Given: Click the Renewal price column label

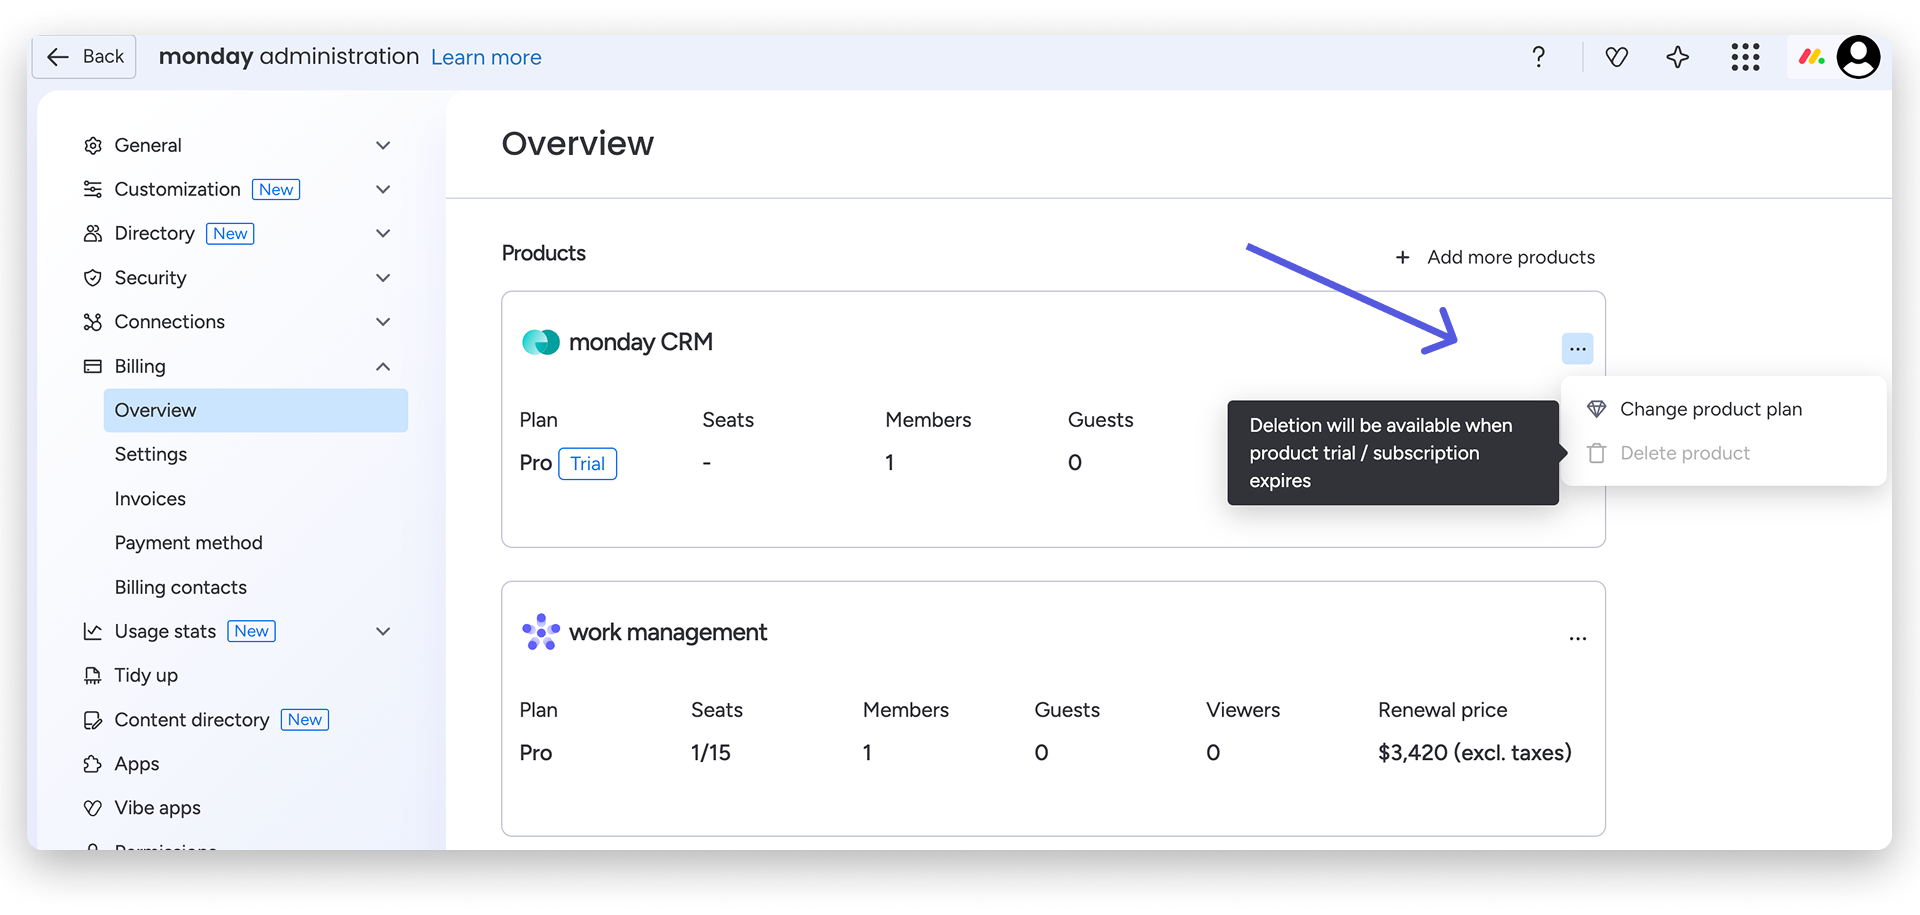Looking at the screenshot, I should pos(1443,711).
